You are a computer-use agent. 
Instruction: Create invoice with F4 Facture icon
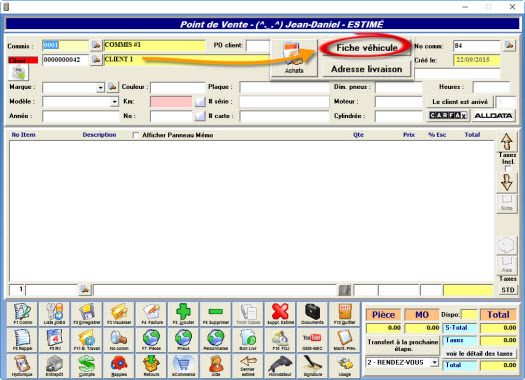point(151,314)
